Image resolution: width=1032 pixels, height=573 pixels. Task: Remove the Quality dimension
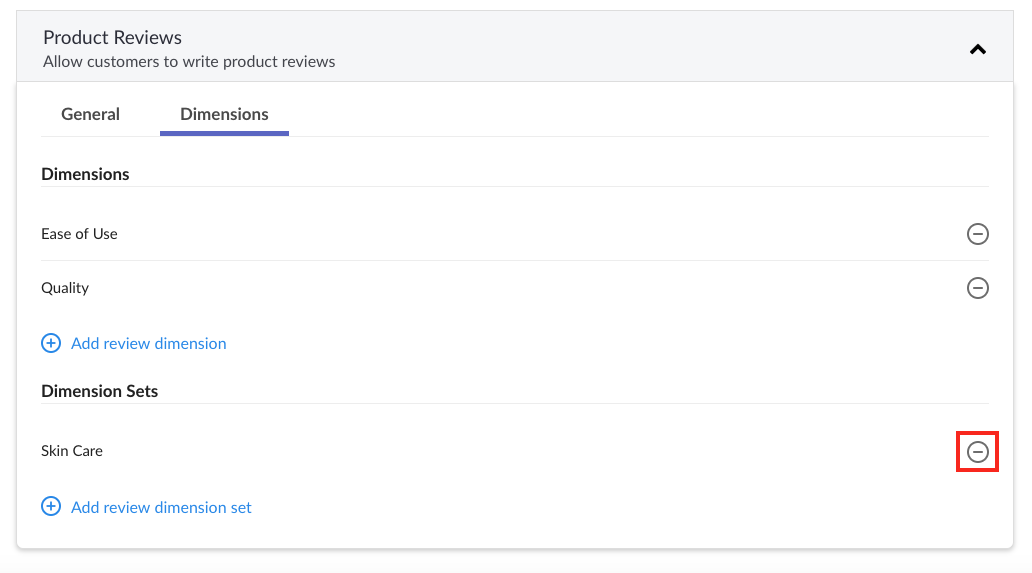coord(977,287)
